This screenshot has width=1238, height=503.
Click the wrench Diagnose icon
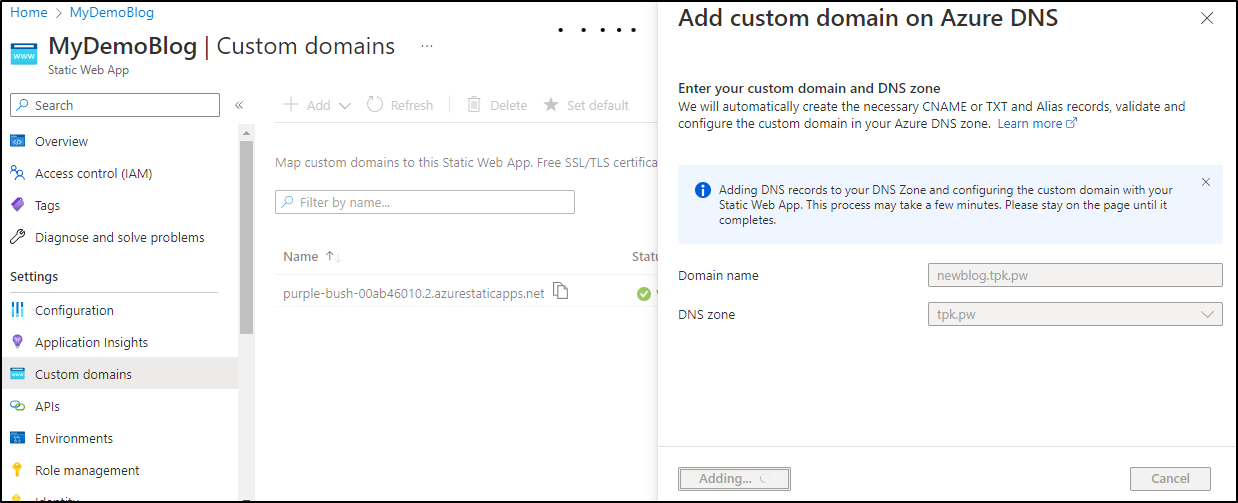tap(17, 237)
